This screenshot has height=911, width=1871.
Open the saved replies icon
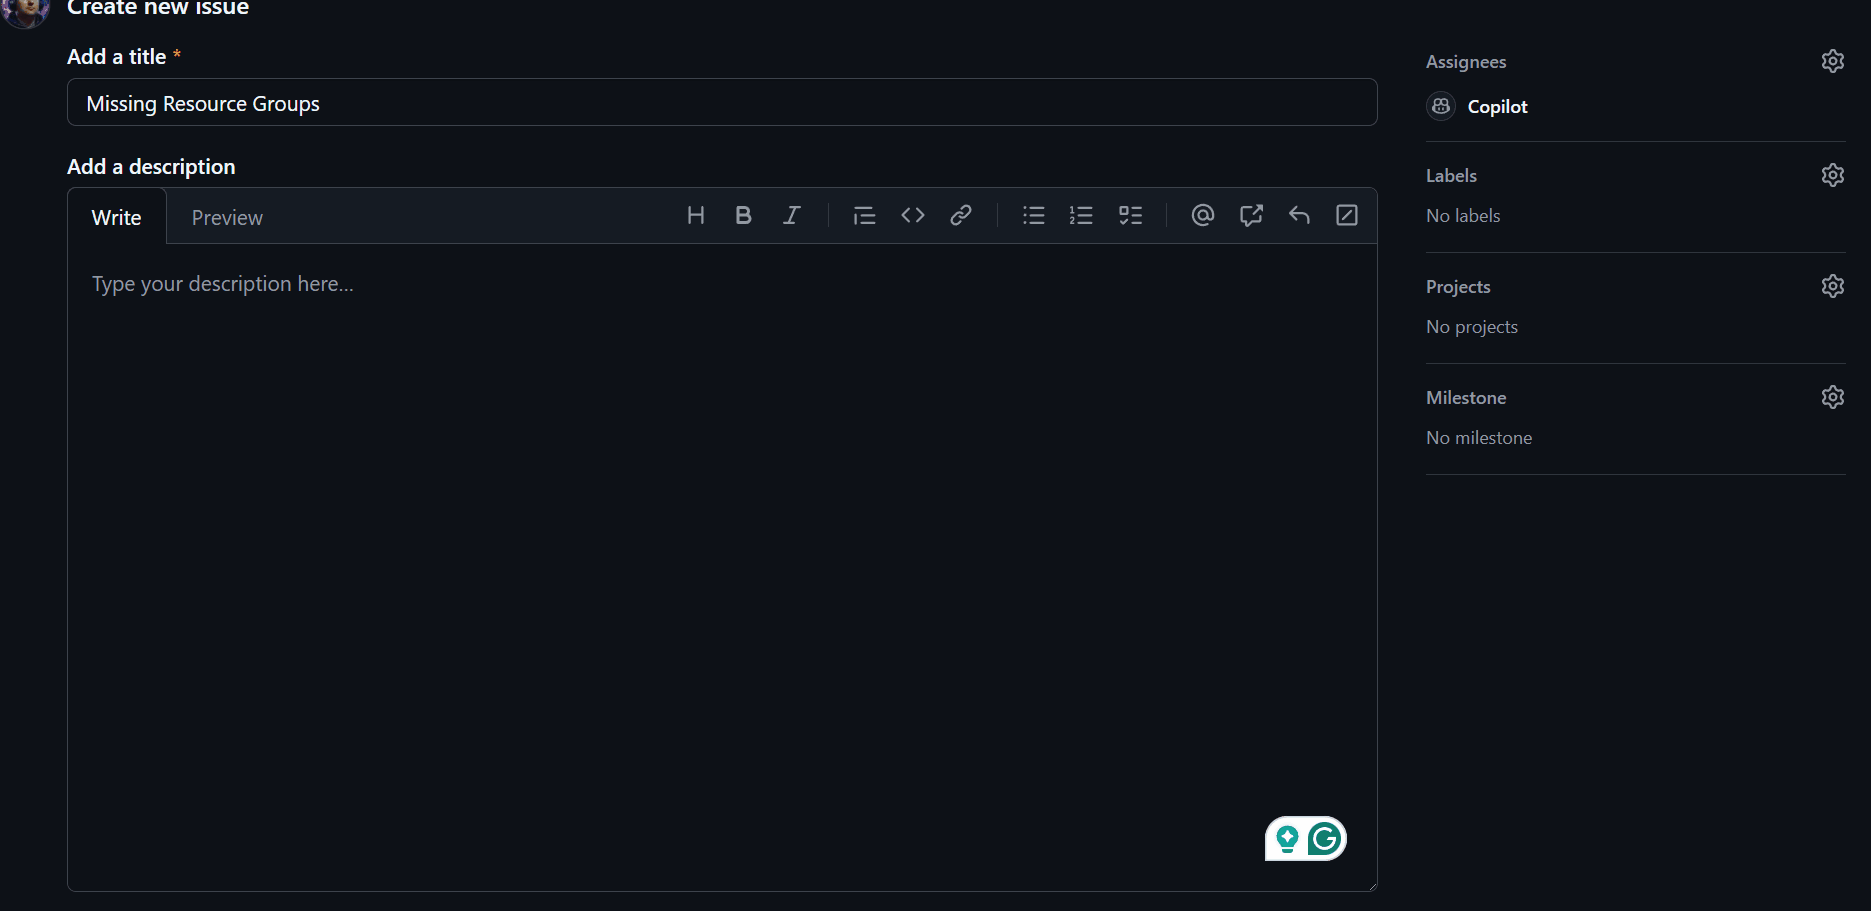point(1299,215)
